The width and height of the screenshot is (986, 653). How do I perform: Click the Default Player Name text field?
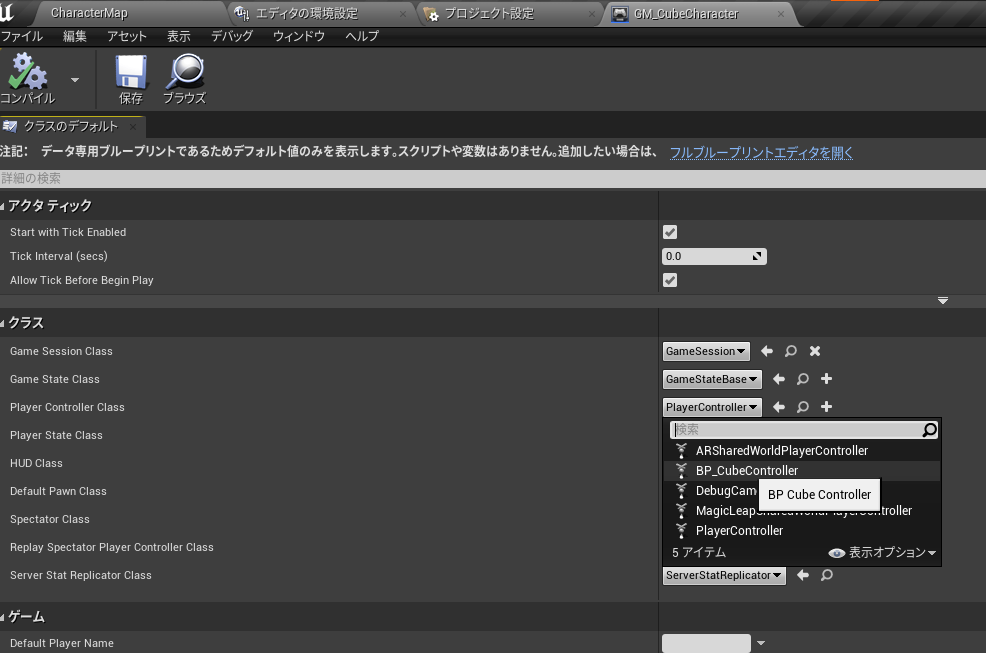click(706, 643)
